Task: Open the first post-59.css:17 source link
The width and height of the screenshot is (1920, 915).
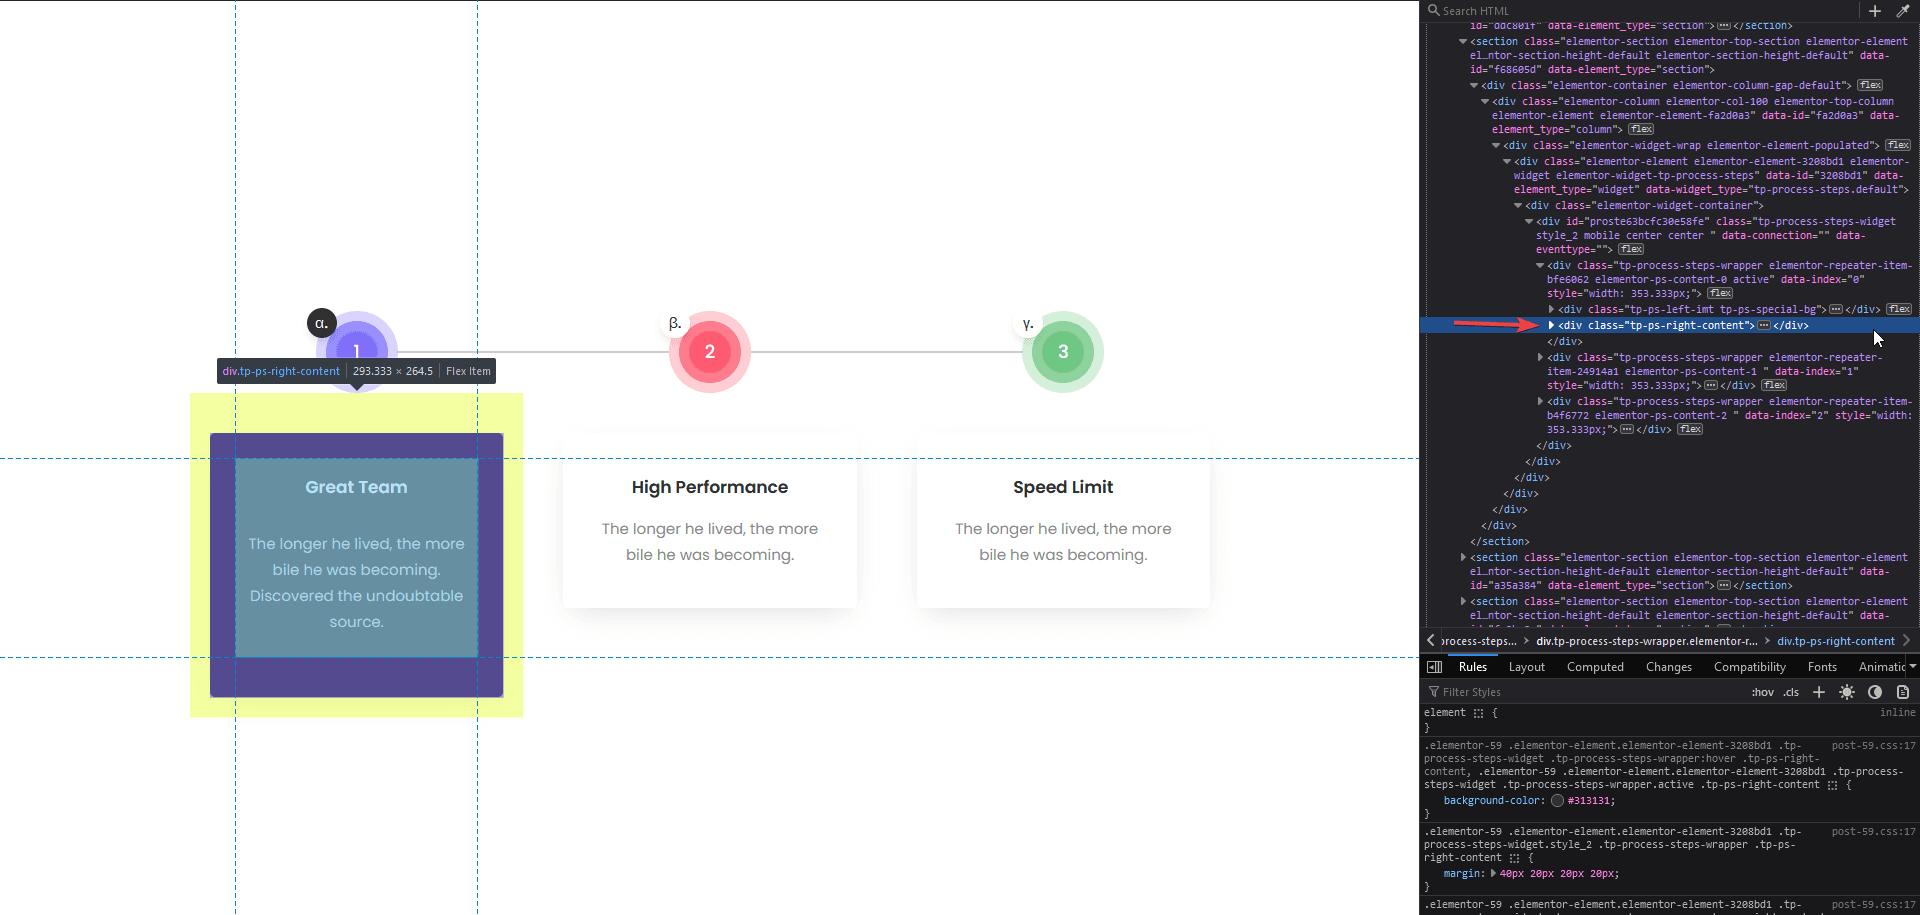Action: 1873,746
